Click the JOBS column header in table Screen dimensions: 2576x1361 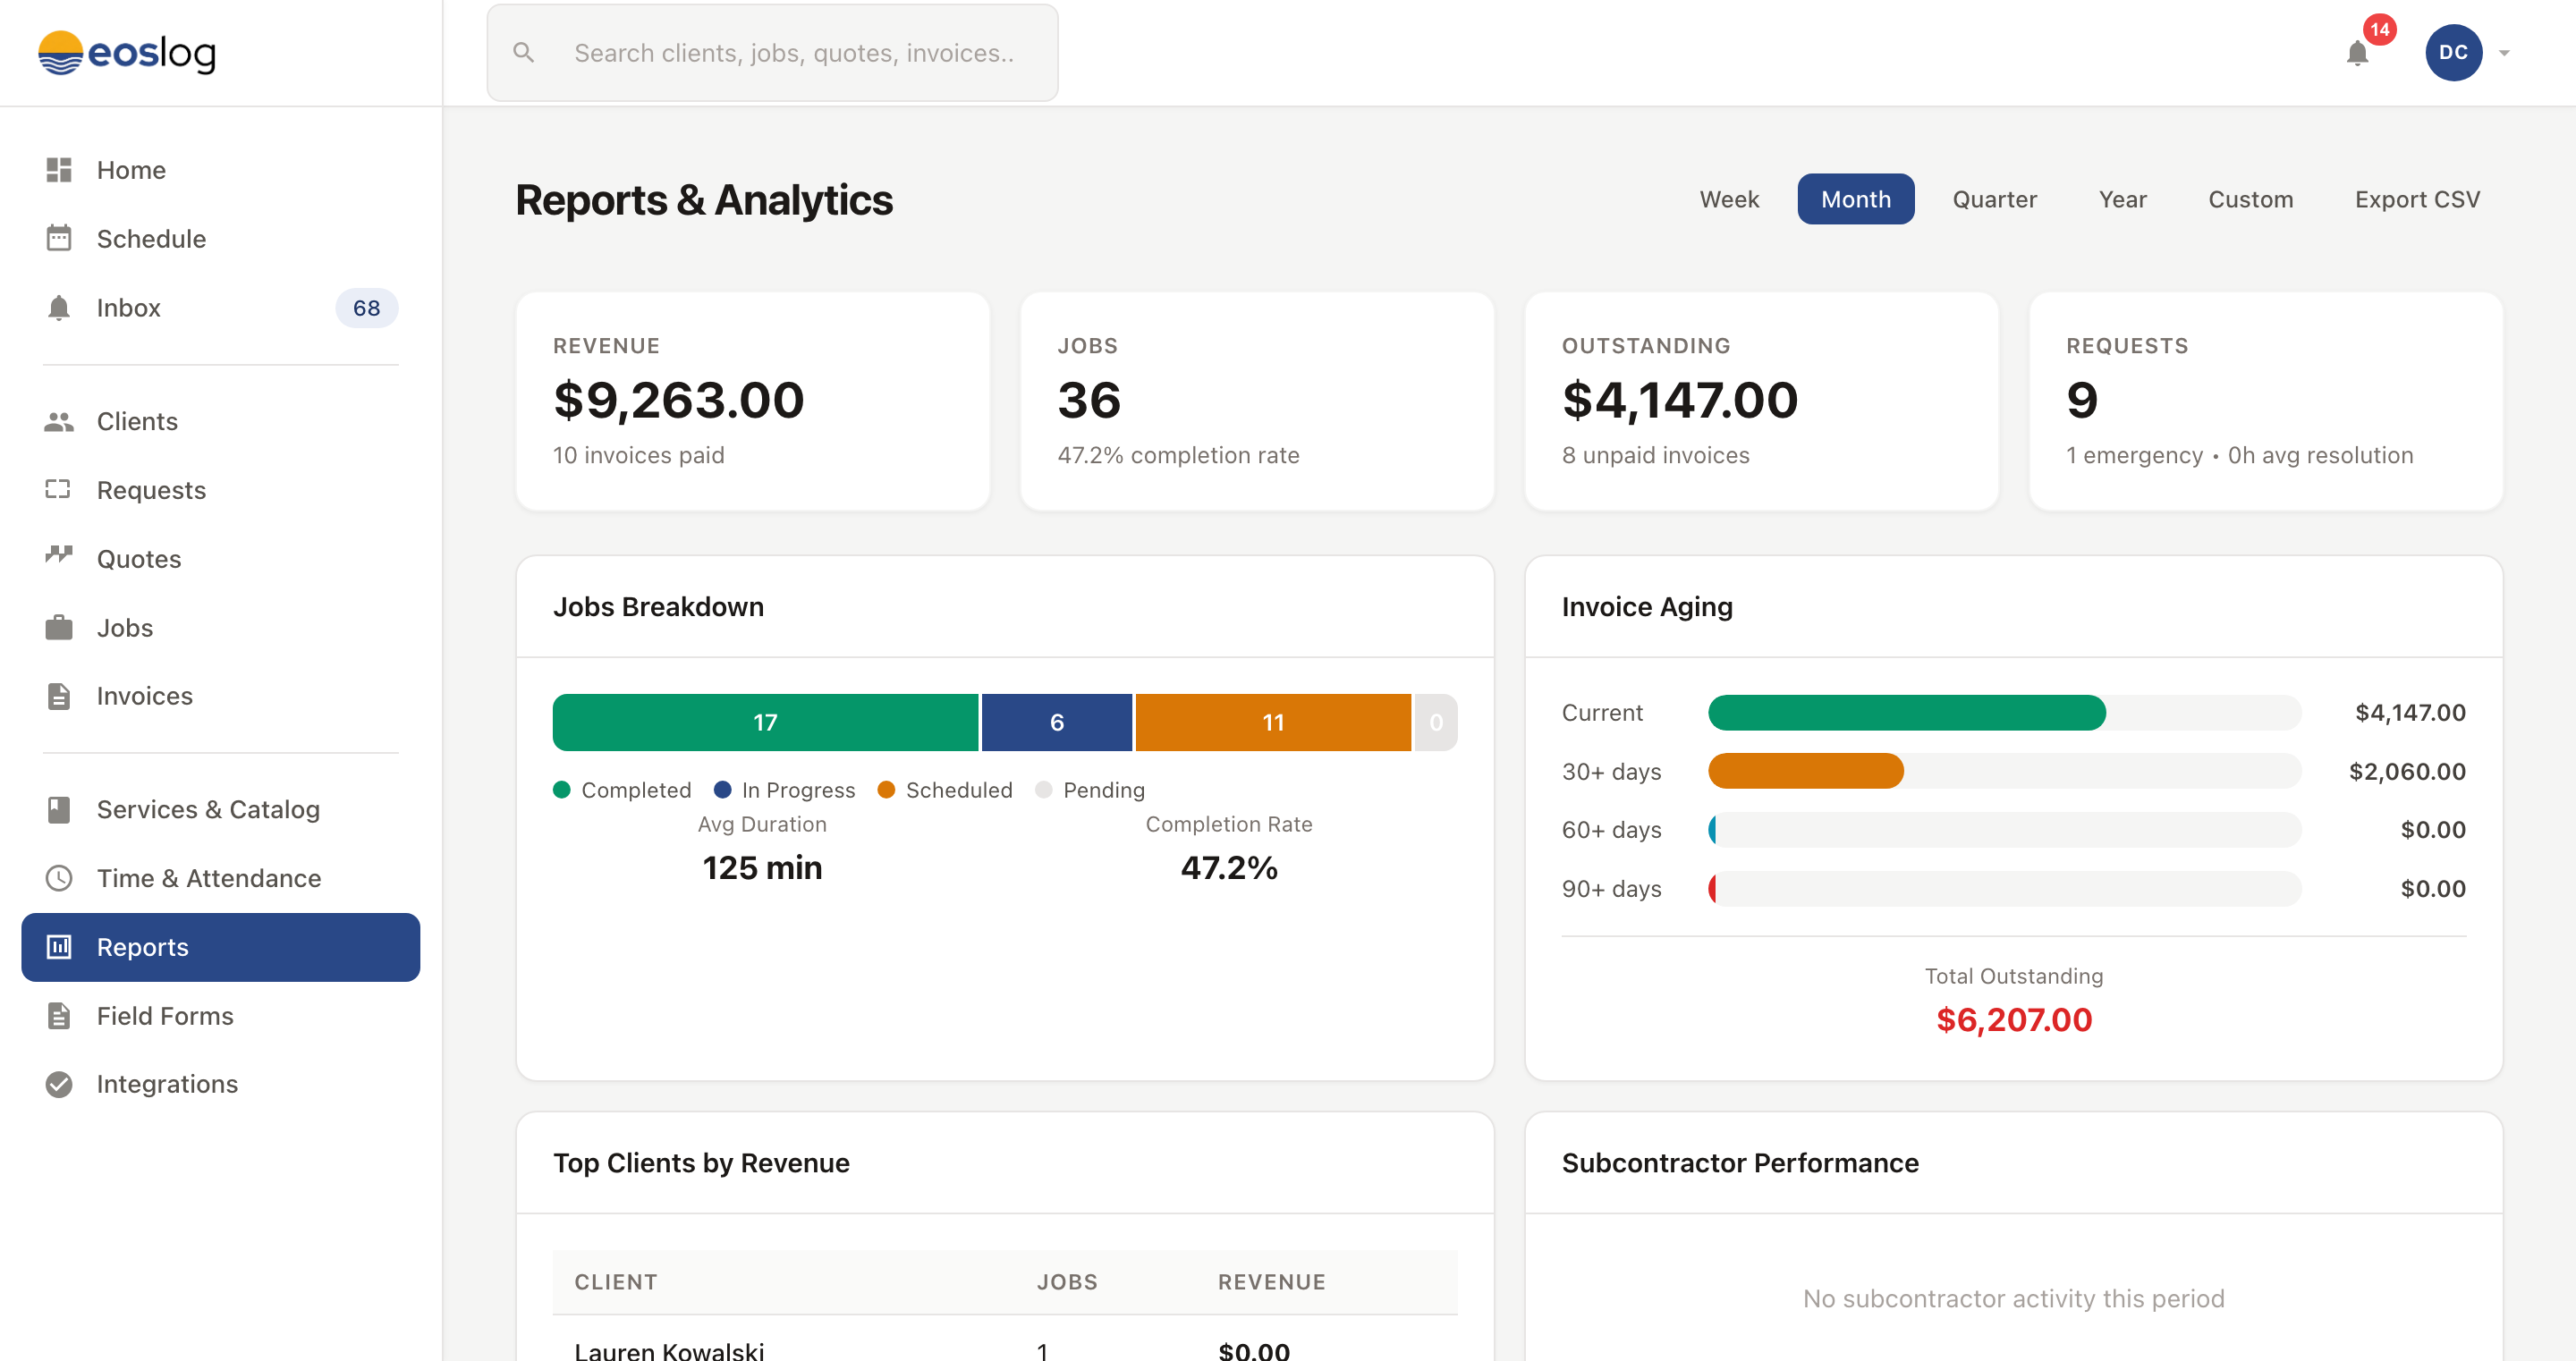[1067, 1282]
